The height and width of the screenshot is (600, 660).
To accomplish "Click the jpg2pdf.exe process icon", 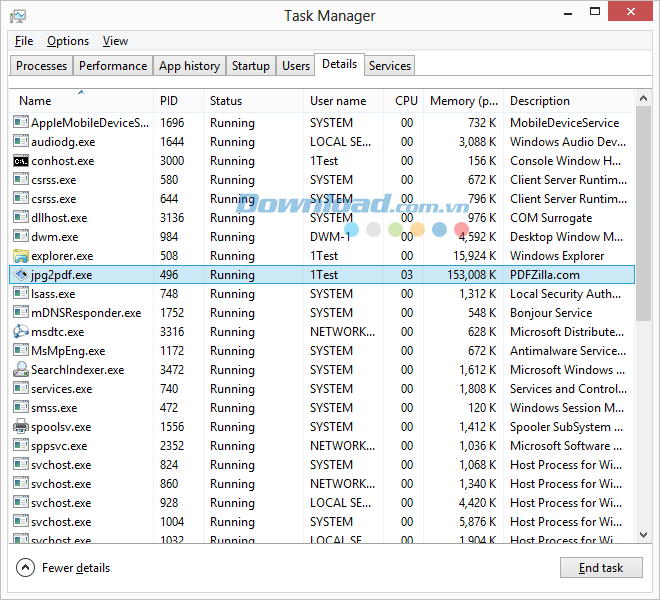I will click(x=21, y=275).
